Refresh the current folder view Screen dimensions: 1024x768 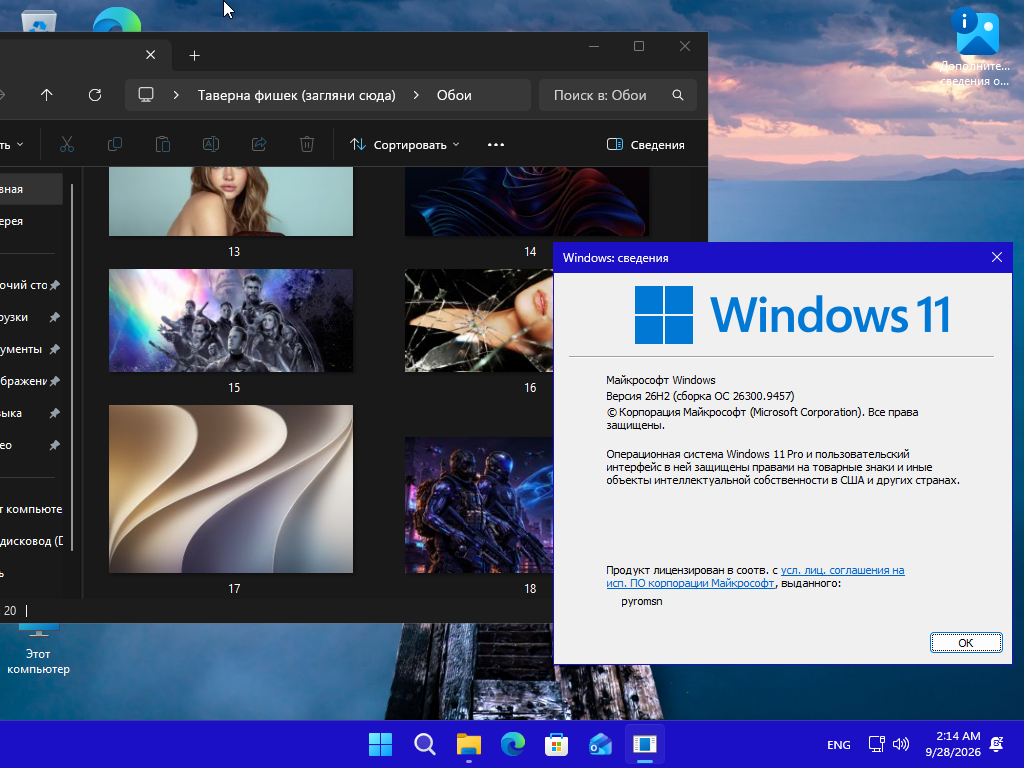pos(95,95)
